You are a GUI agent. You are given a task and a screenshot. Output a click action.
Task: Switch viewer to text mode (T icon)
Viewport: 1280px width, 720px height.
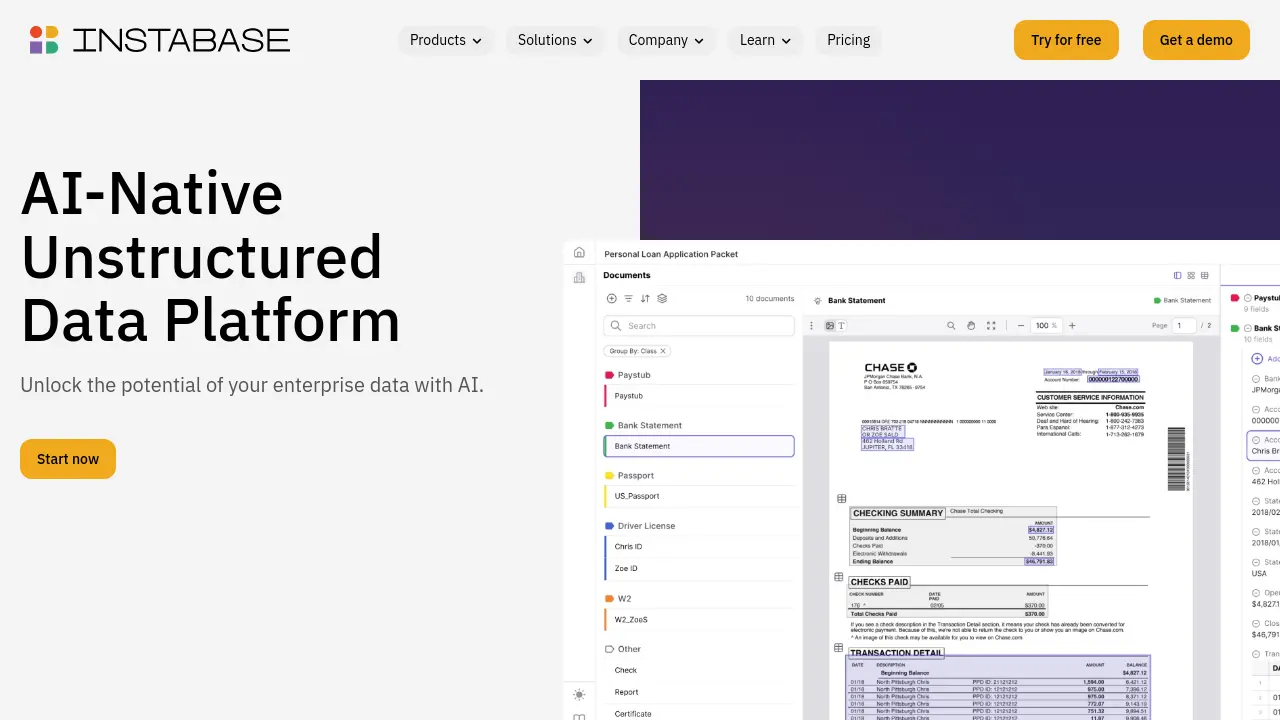(x=841, y=325)
